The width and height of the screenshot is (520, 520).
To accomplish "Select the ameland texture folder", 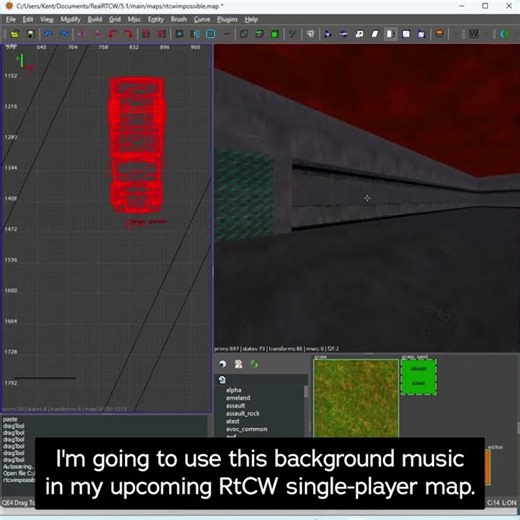I will coord(238,398).
